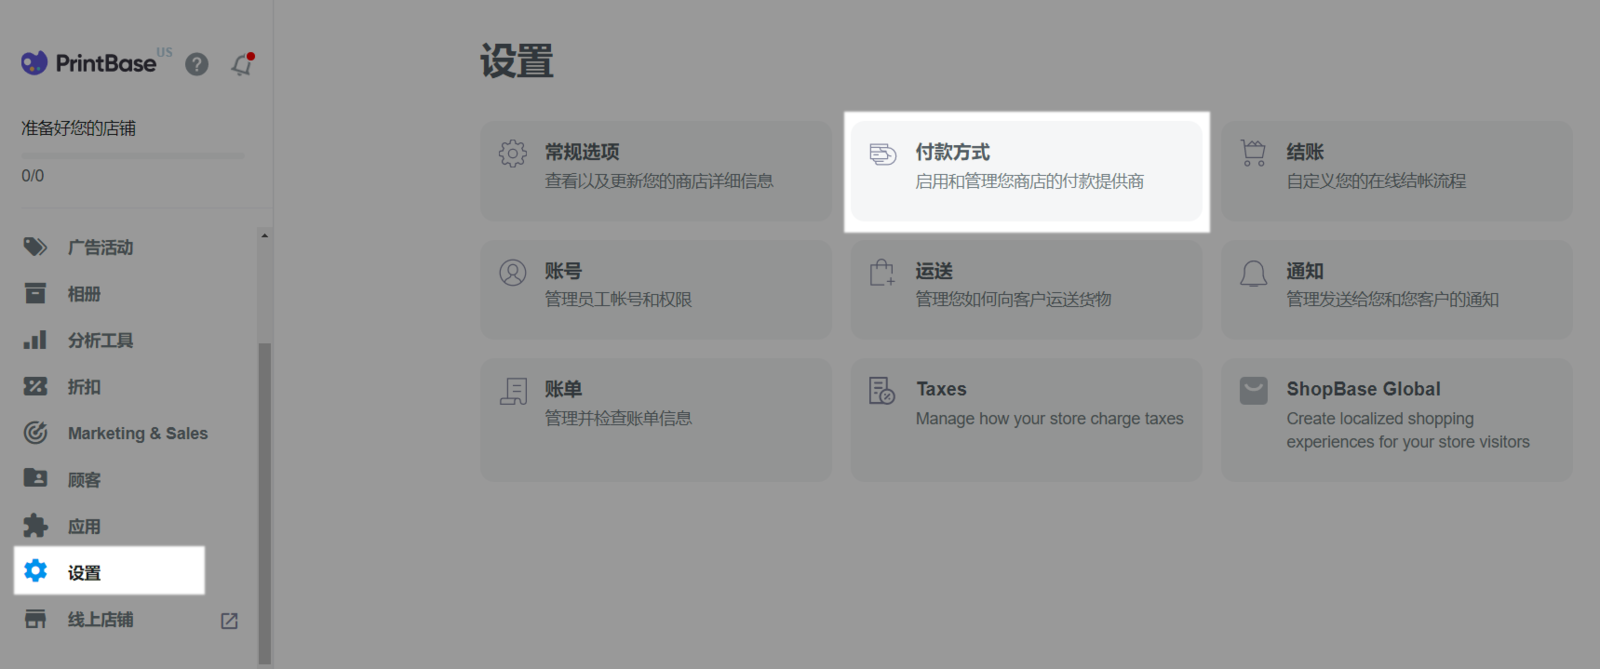Click the 线上店铺 storefront icon
Screen dimensions: 1600x669
pos(35,619)
